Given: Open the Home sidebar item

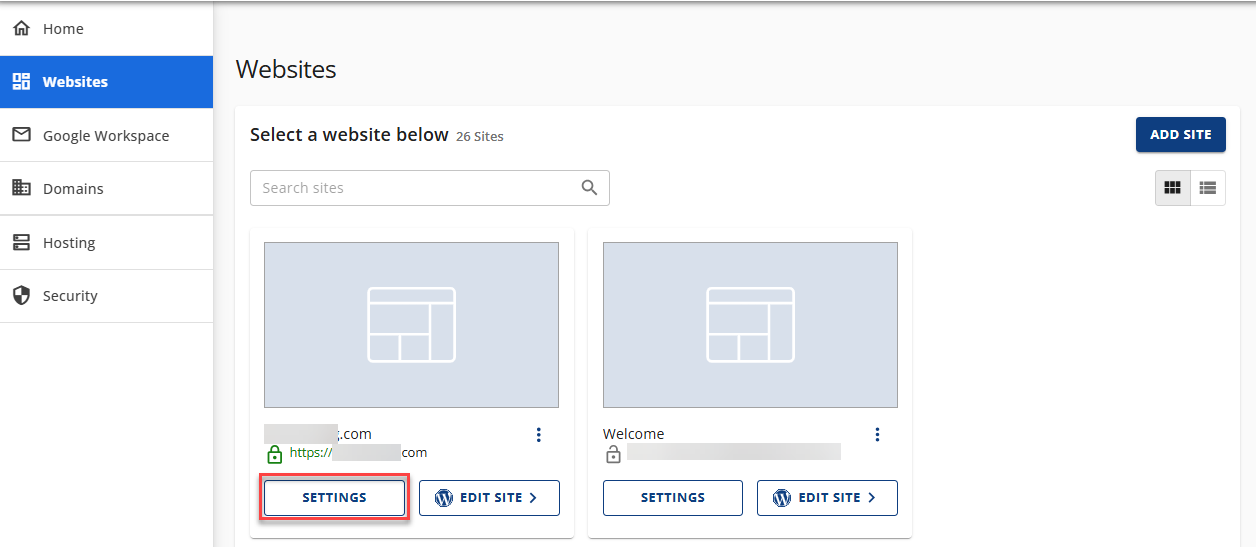Looking at the screenshot, I should click(106, 29).
